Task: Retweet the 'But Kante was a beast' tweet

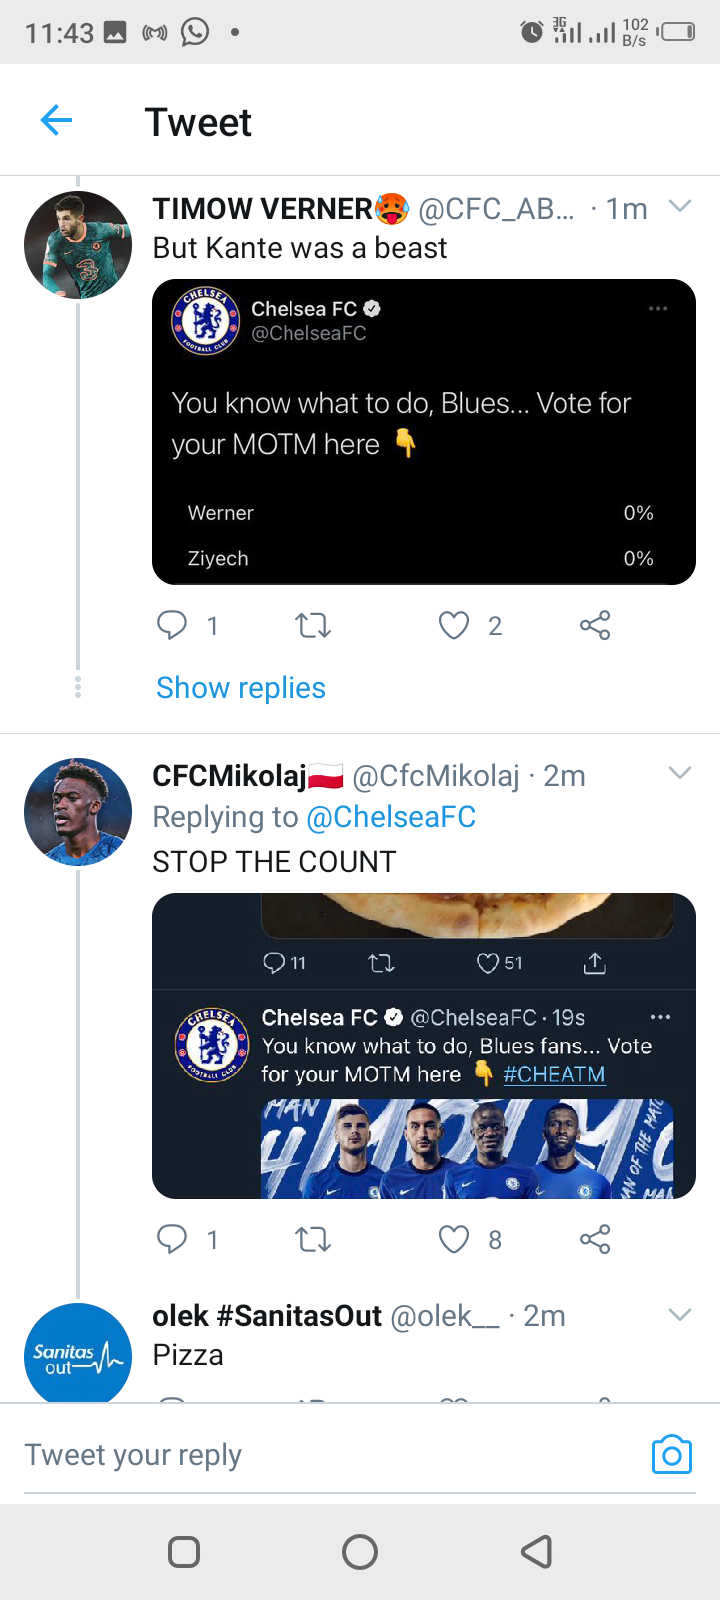Action: click(313, 626)
